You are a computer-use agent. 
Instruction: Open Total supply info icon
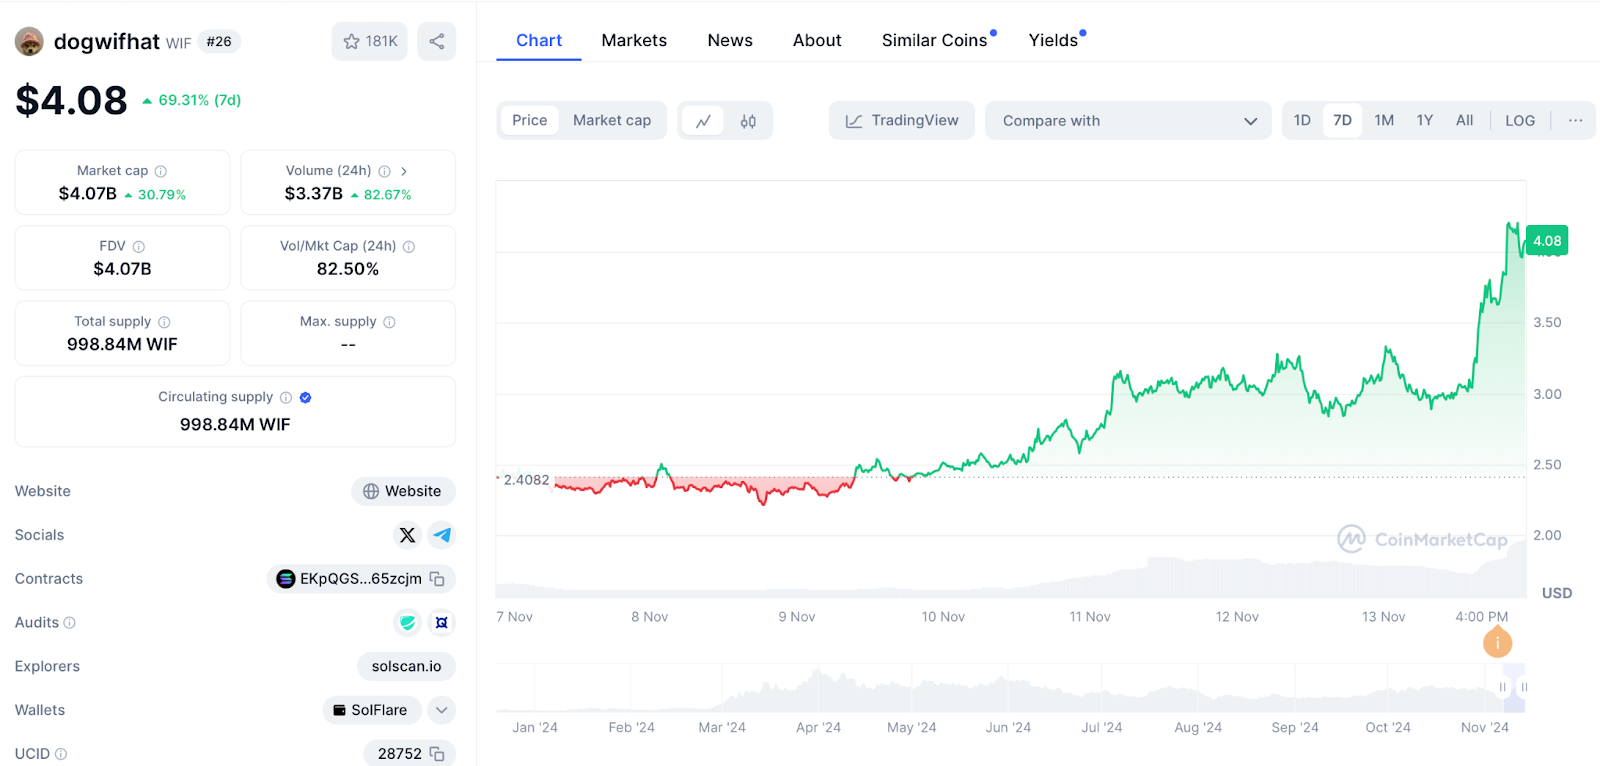pos(164,322)
